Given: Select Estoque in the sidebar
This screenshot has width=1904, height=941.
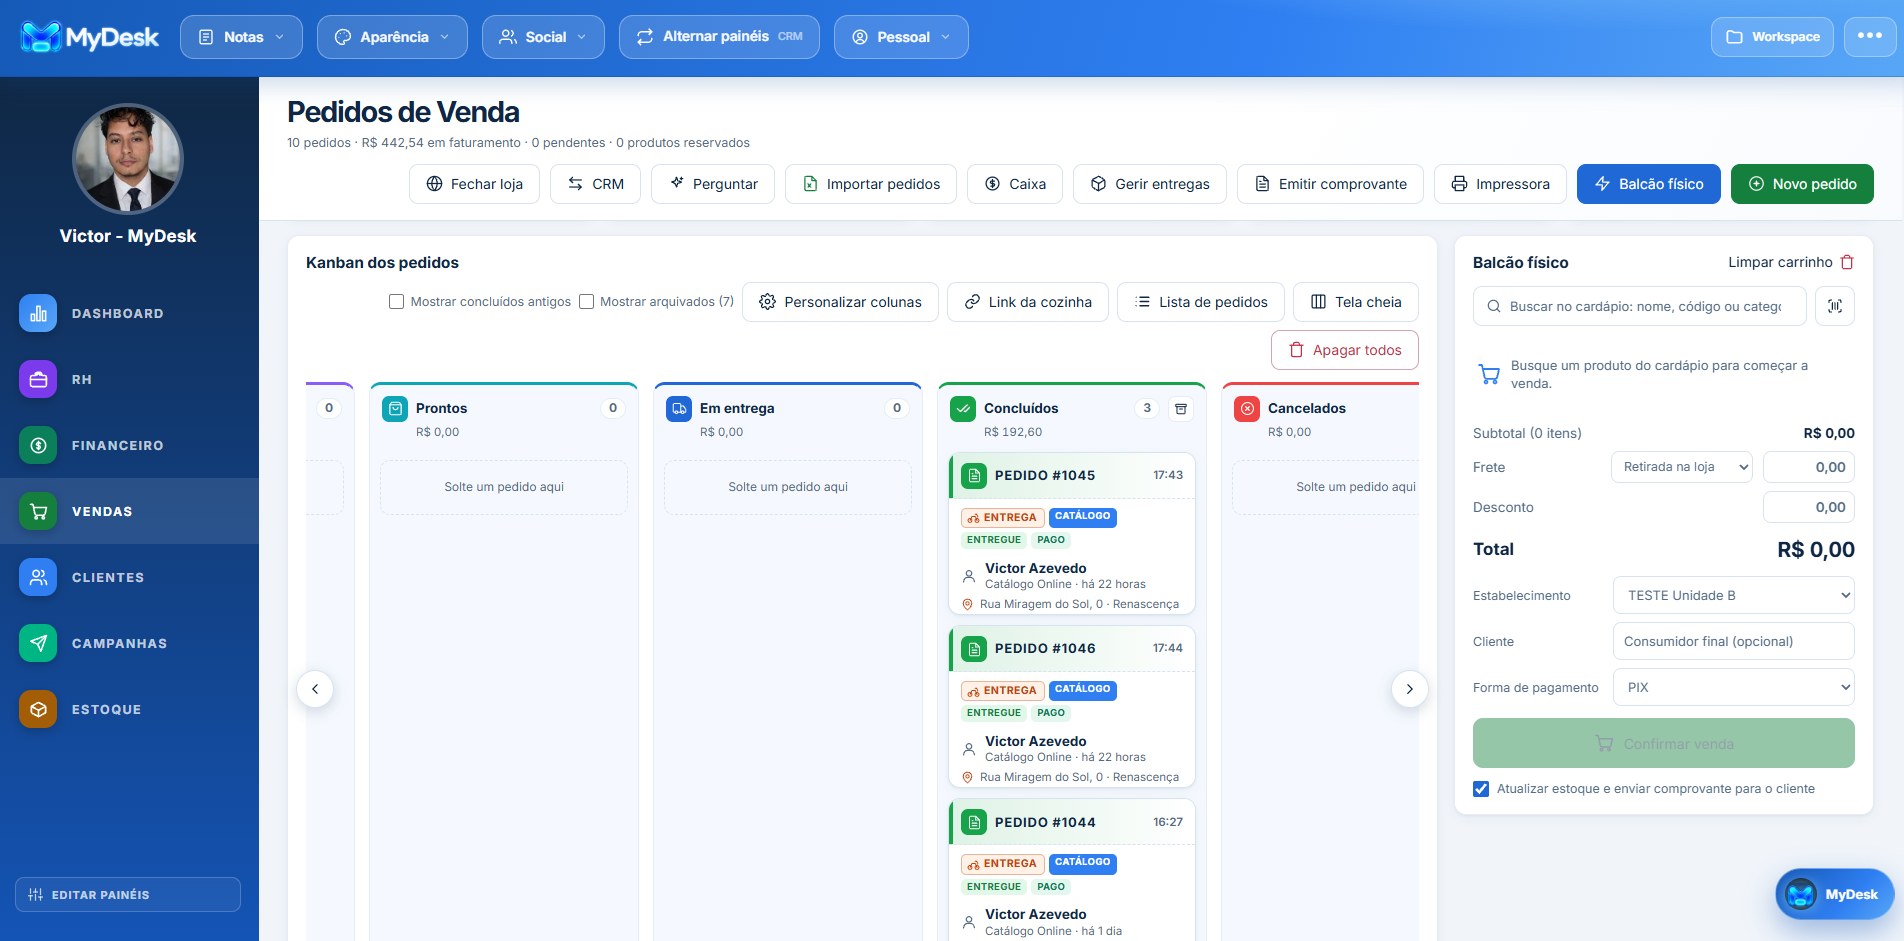Looking at the screenshot, I should point(129,709).
